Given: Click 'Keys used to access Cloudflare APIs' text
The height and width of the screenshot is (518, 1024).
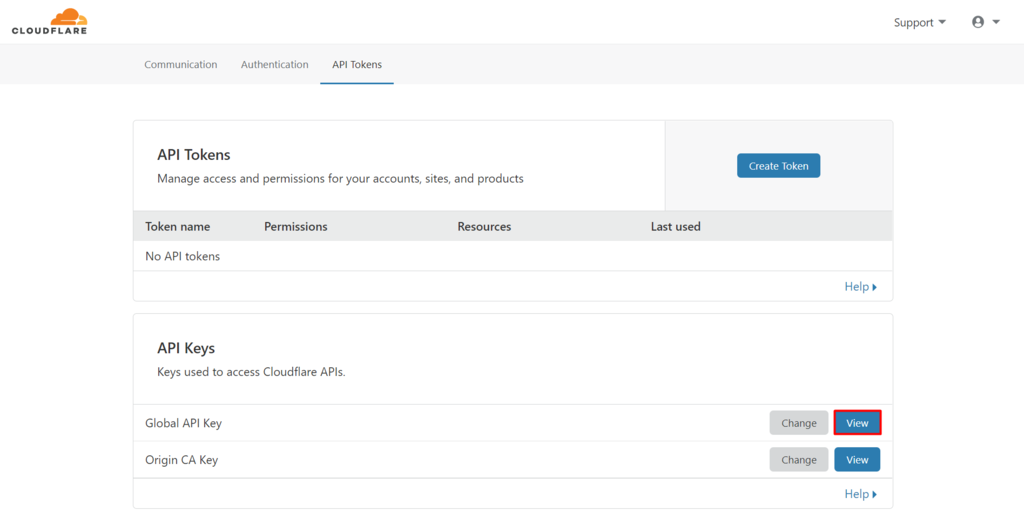Looking at the screenshot, I should pyautogui.click(x=251, y=372).
